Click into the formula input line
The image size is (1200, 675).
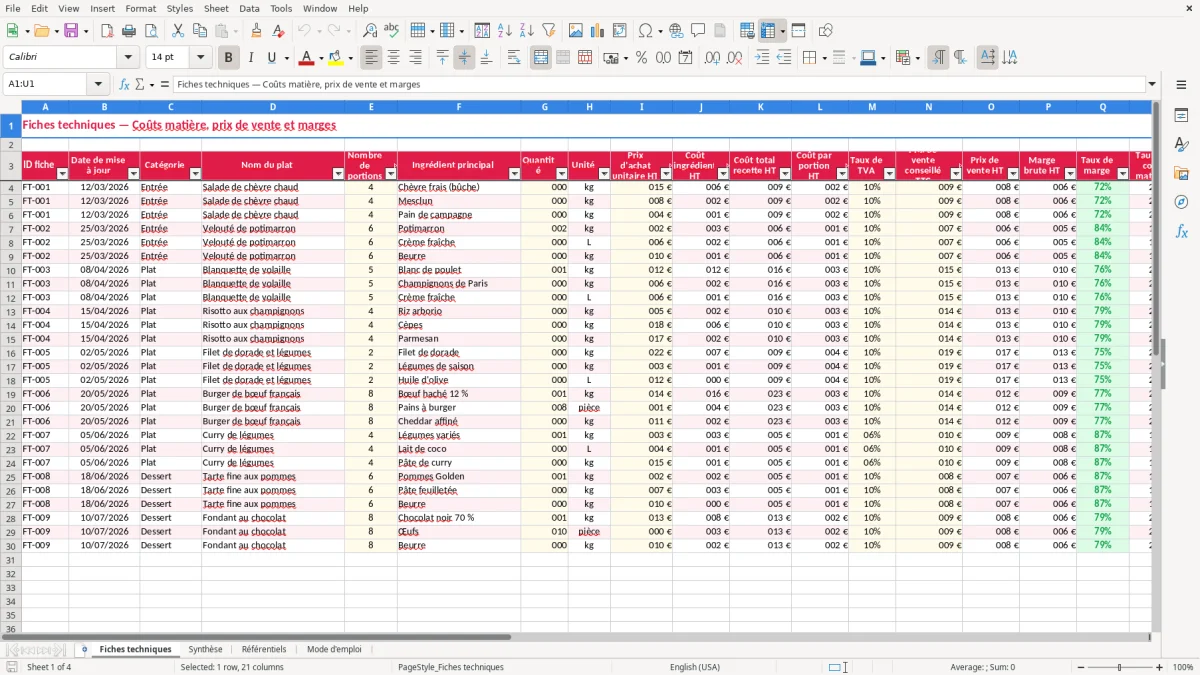click(658, 84)
